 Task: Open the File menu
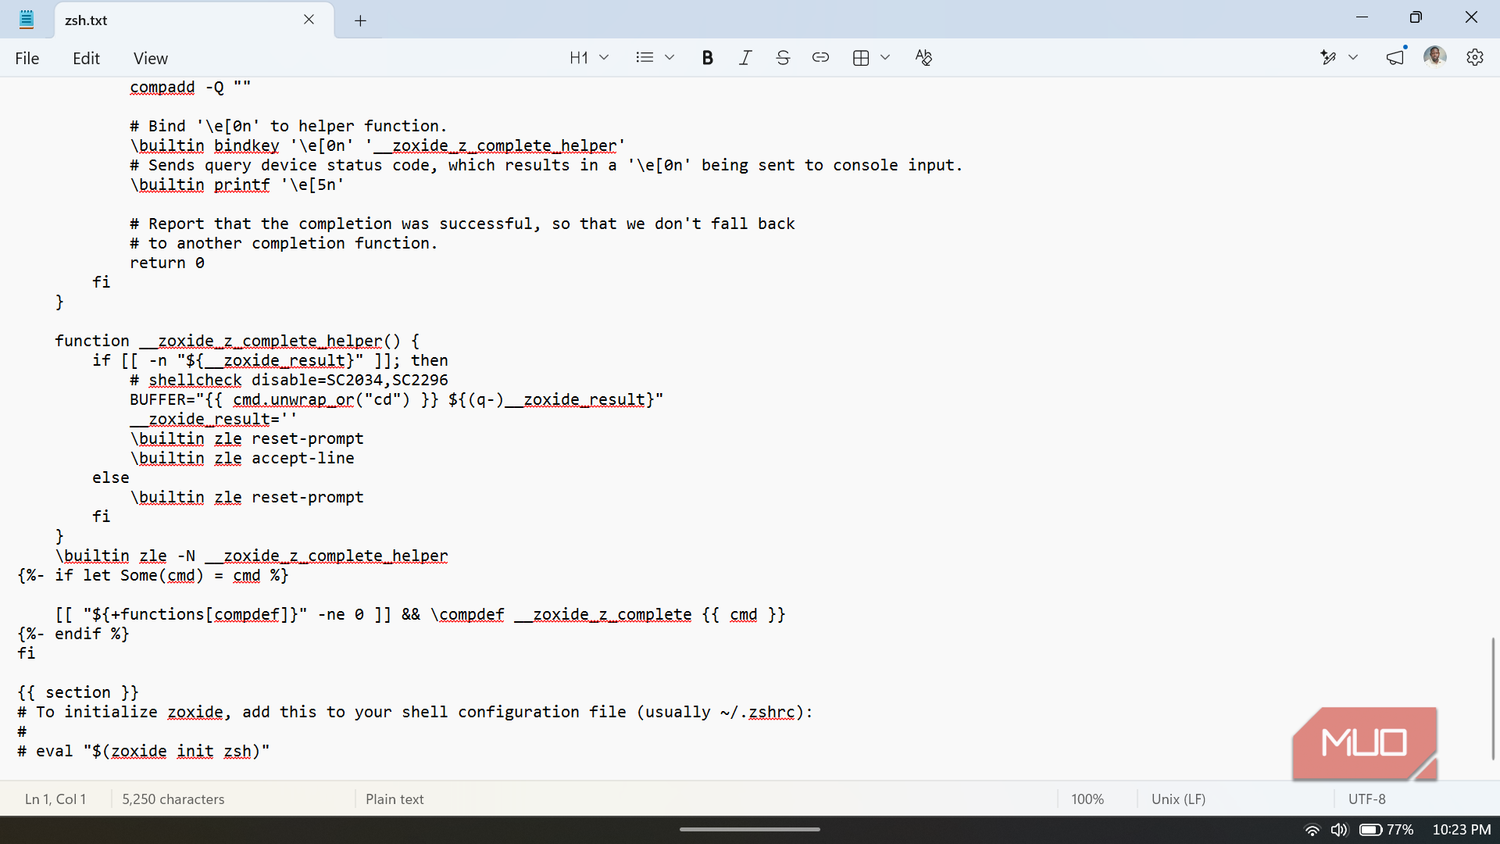[27, 58]
